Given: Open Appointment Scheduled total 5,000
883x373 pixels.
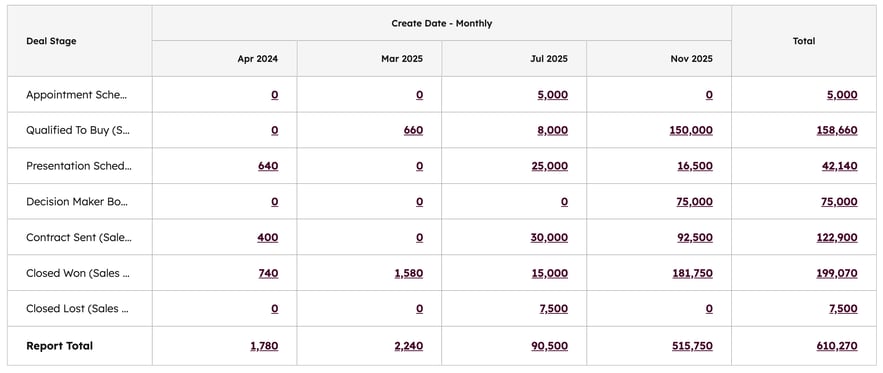Looking at the screenshot, I should 842,95.
